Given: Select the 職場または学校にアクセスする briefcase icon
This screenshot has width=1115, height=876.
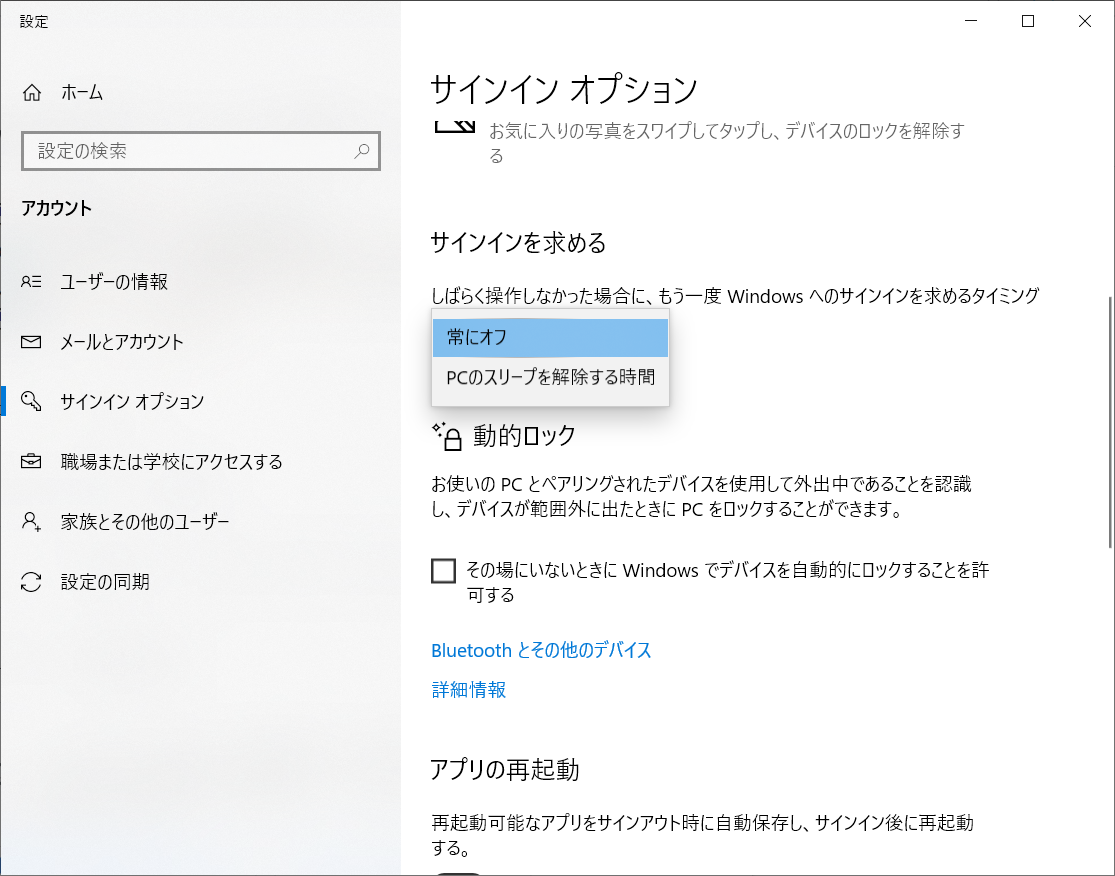Looking at the screenshot, I should pyautogui.click(x=31, y=461).
